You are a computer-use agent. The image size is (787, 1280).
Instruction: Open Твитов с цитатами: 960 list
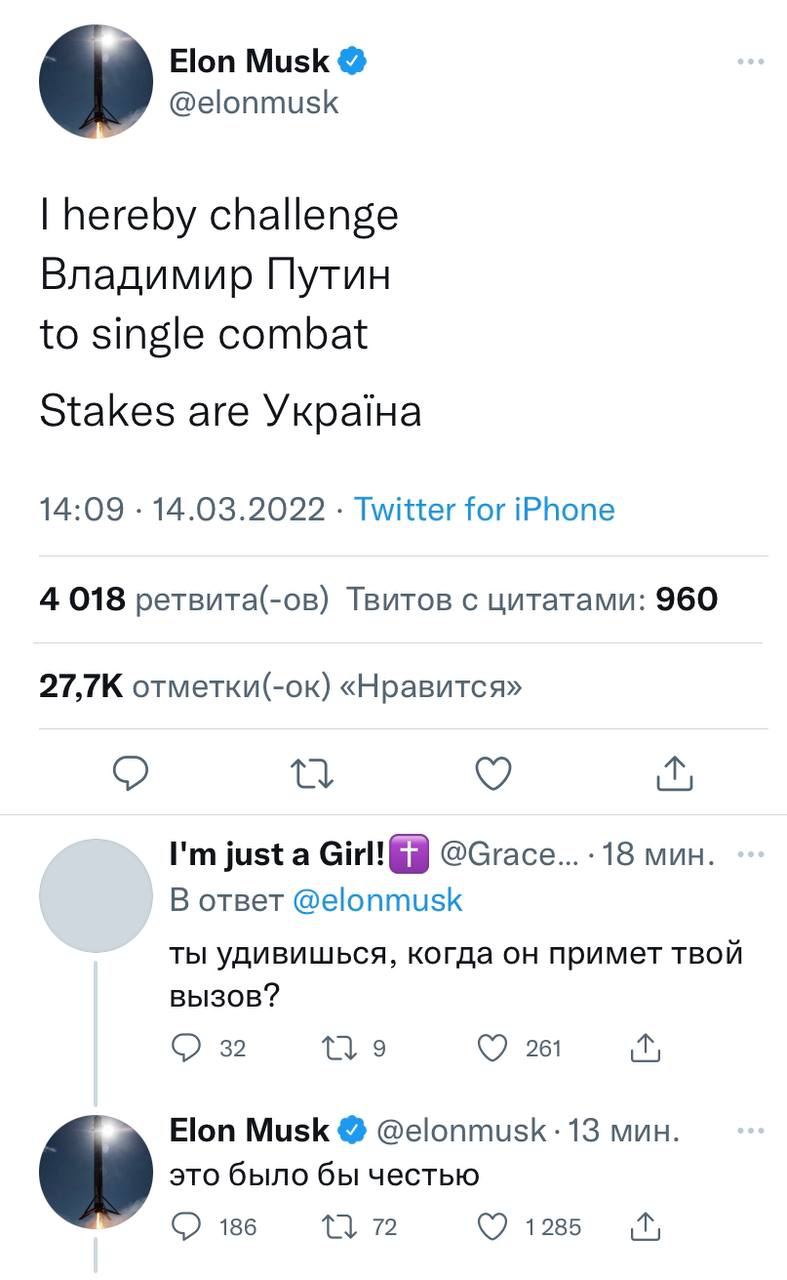coord(532,600)
